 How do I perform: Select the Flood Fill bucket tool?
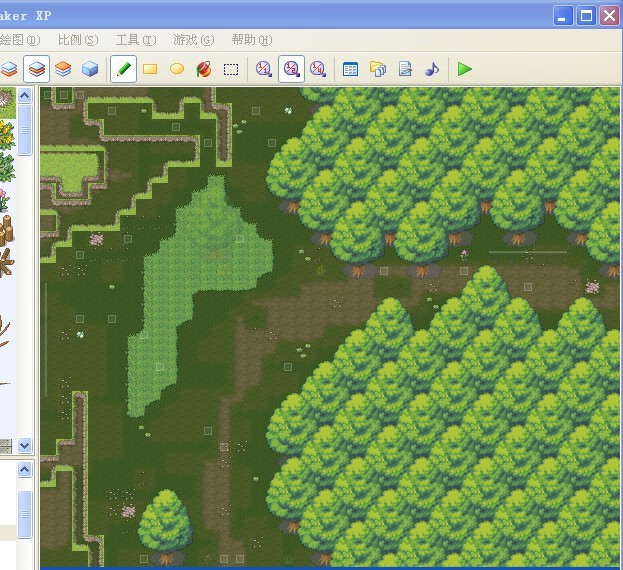coord(204,69)
